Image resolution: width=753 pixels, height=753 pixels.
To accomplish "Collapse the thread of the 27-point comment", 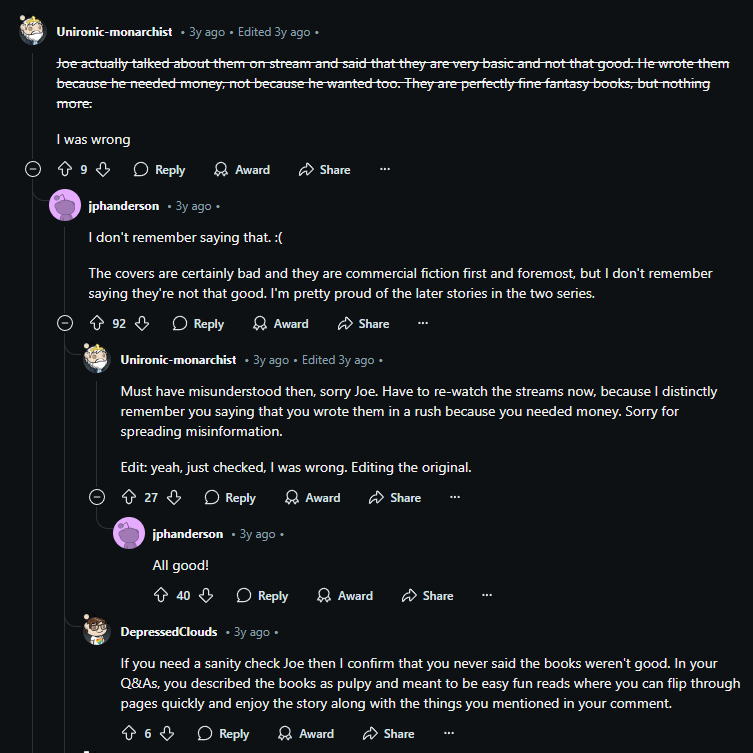I will (x=97, y=497).
